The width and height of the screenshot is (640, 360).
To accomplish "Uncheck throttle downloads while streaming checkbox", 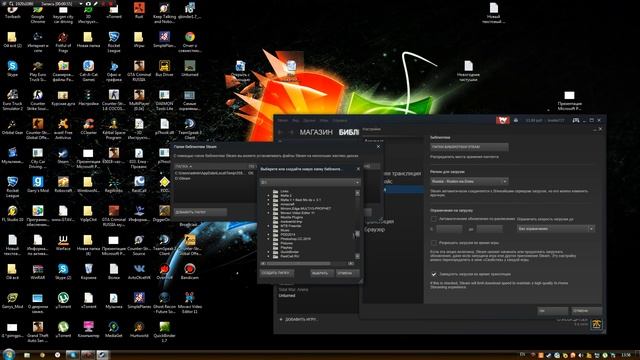I will tap(433, 274).
